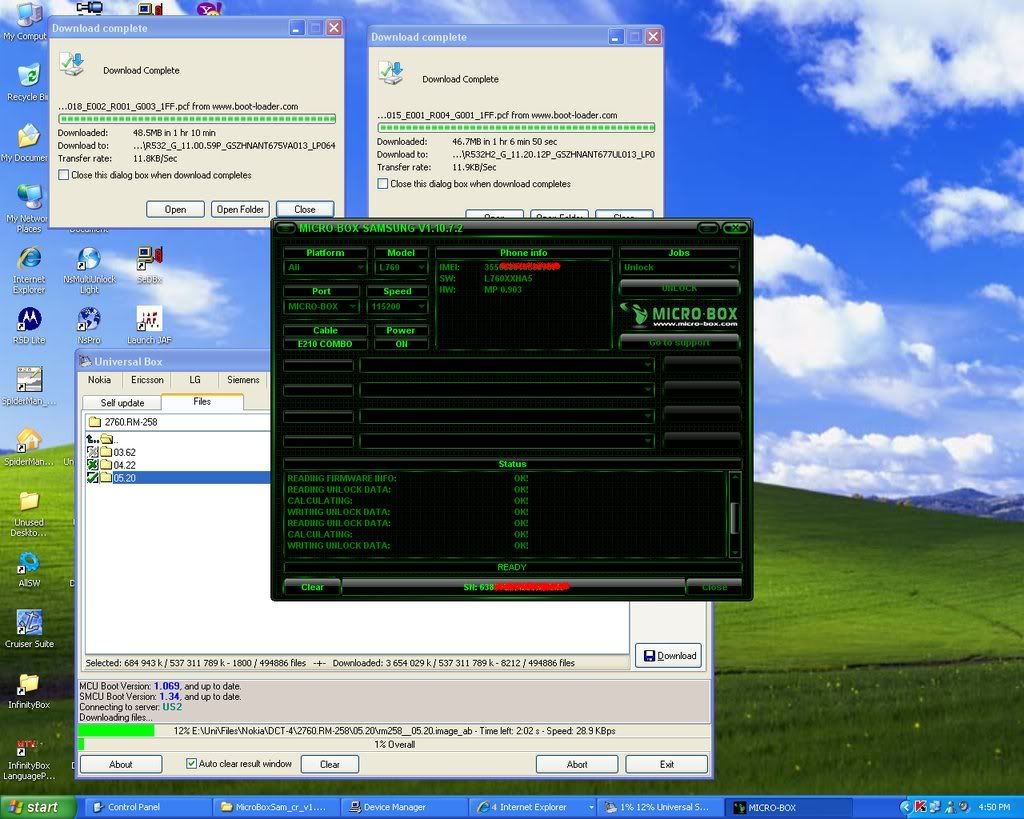Launch RSD Lite Motorola shortcut
The image size is (1024, 819).
[29, 325]
